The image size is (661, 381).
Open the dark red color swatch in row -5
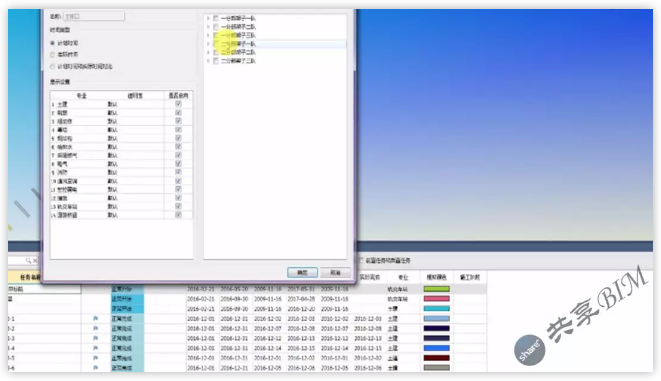point(437,358)
